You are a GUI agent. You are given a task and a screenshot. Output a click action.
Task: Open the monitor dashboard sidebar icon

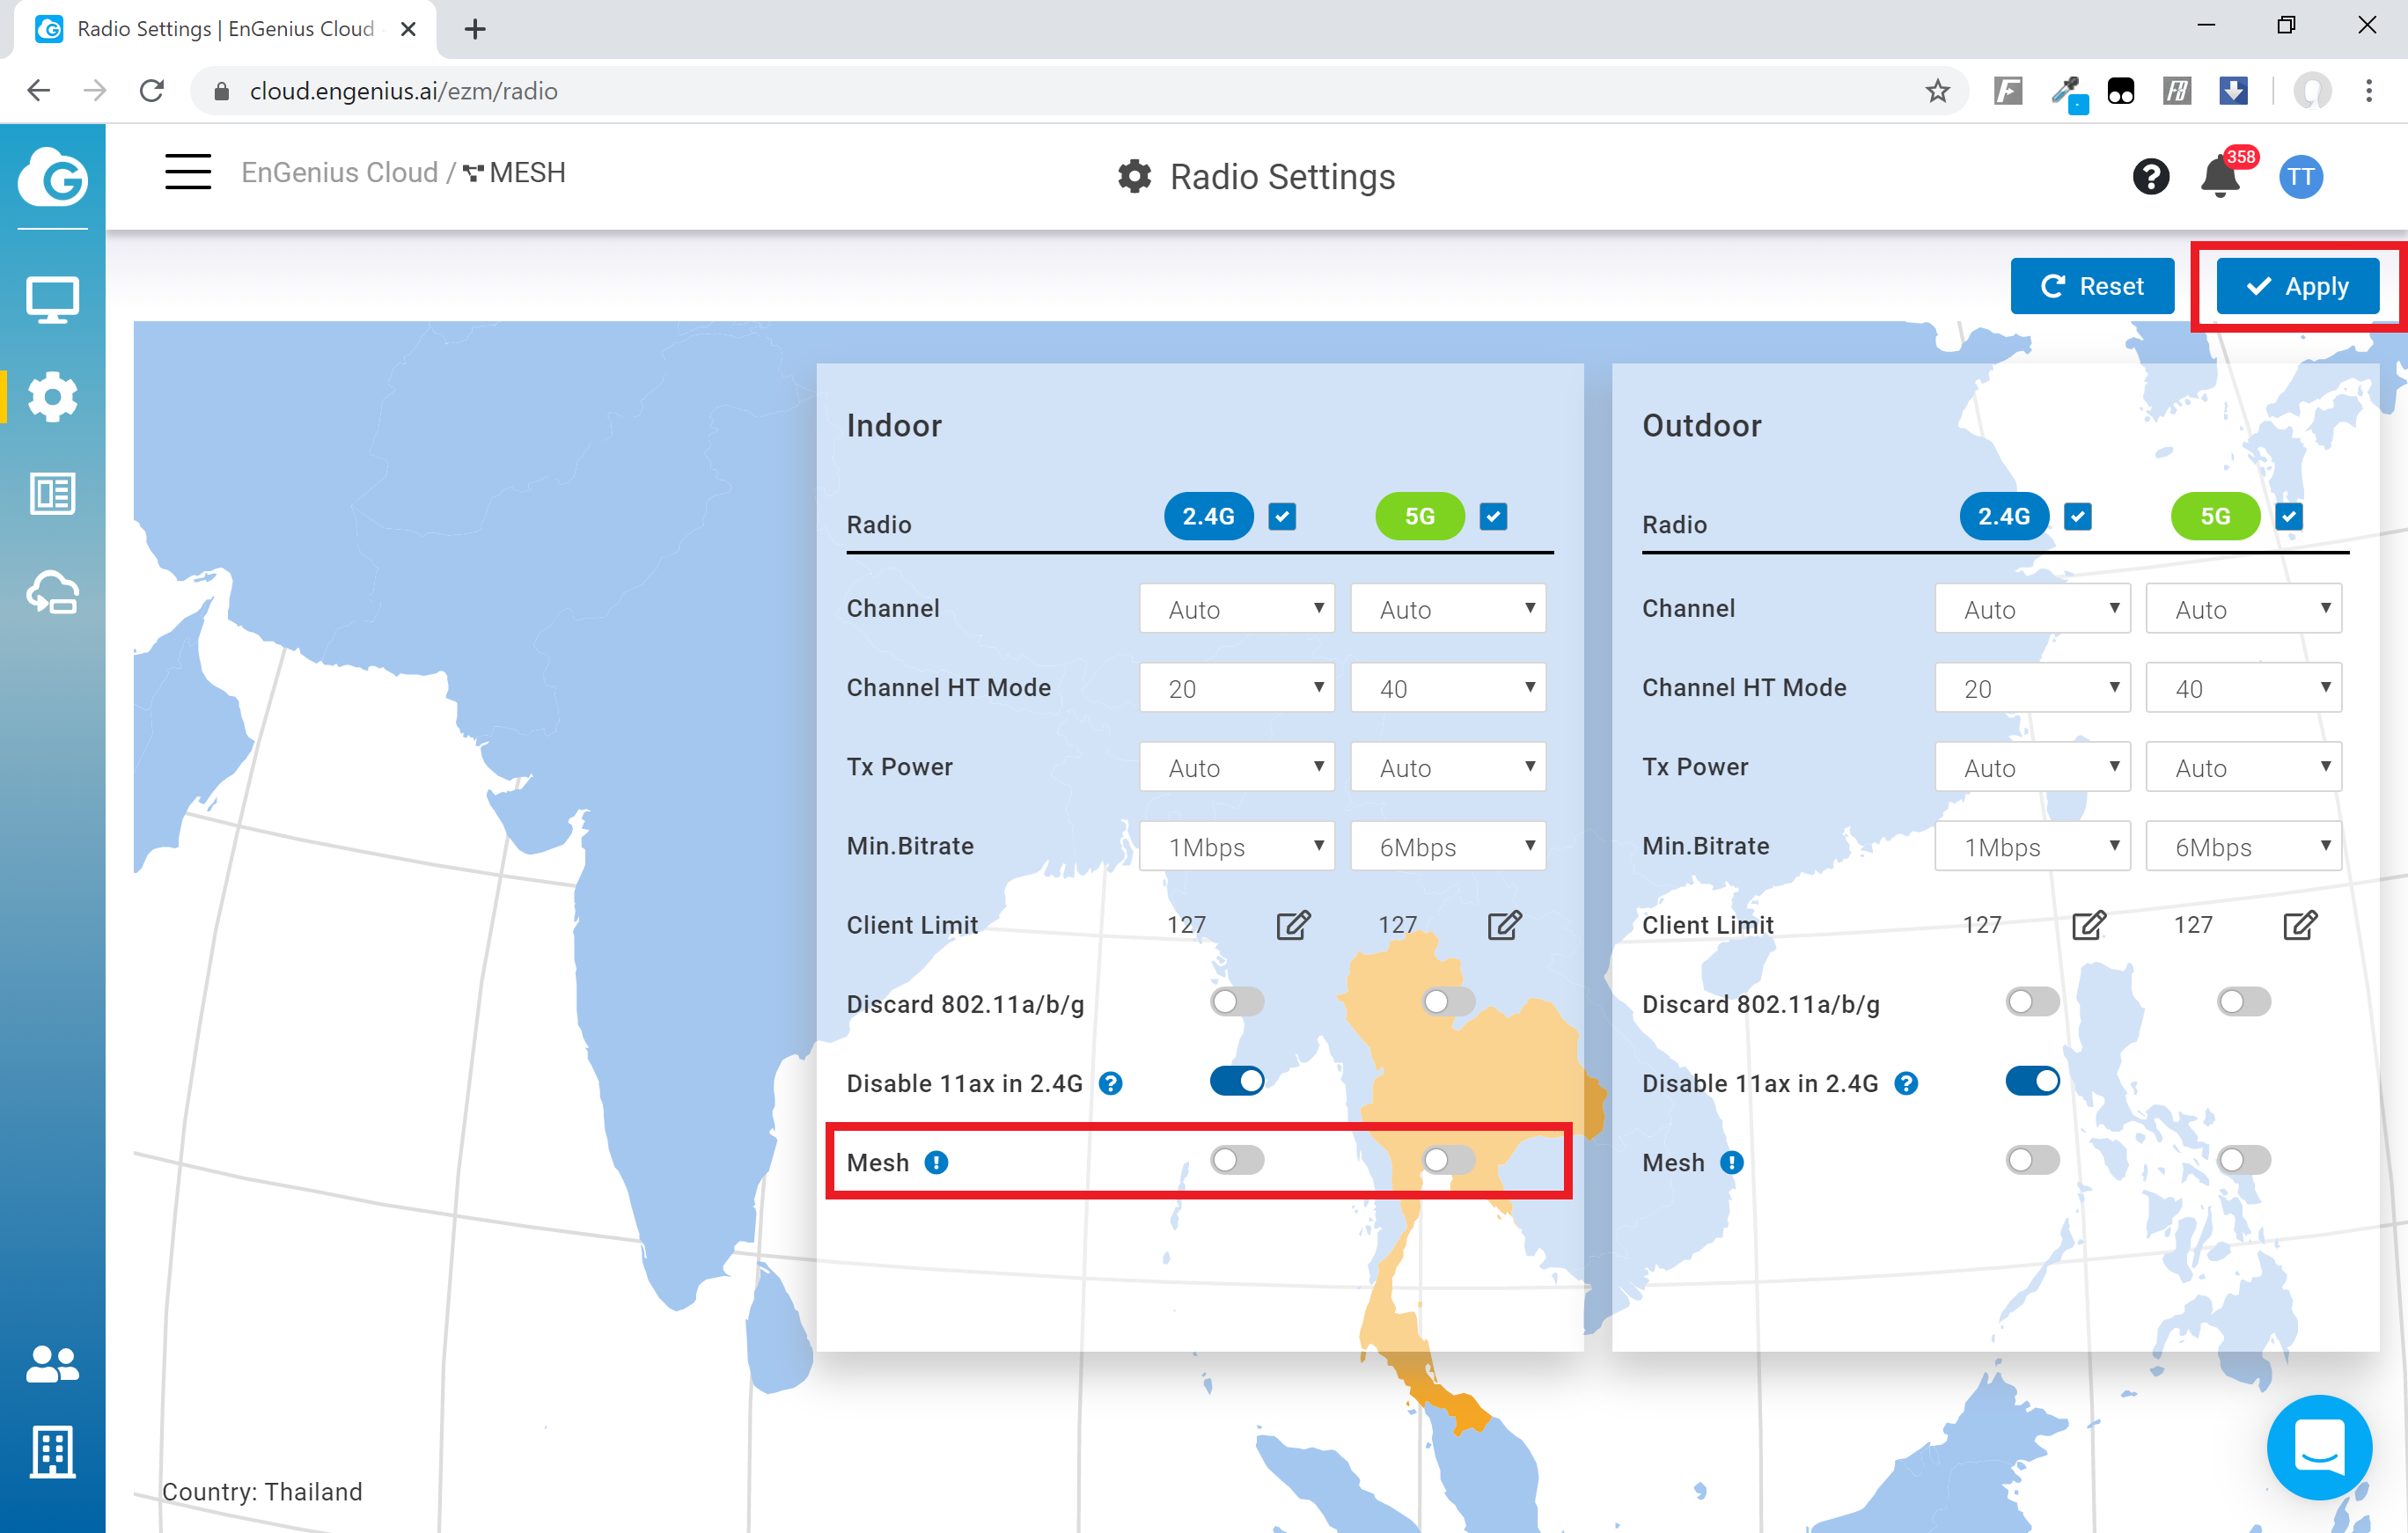[x=52, y=300]
